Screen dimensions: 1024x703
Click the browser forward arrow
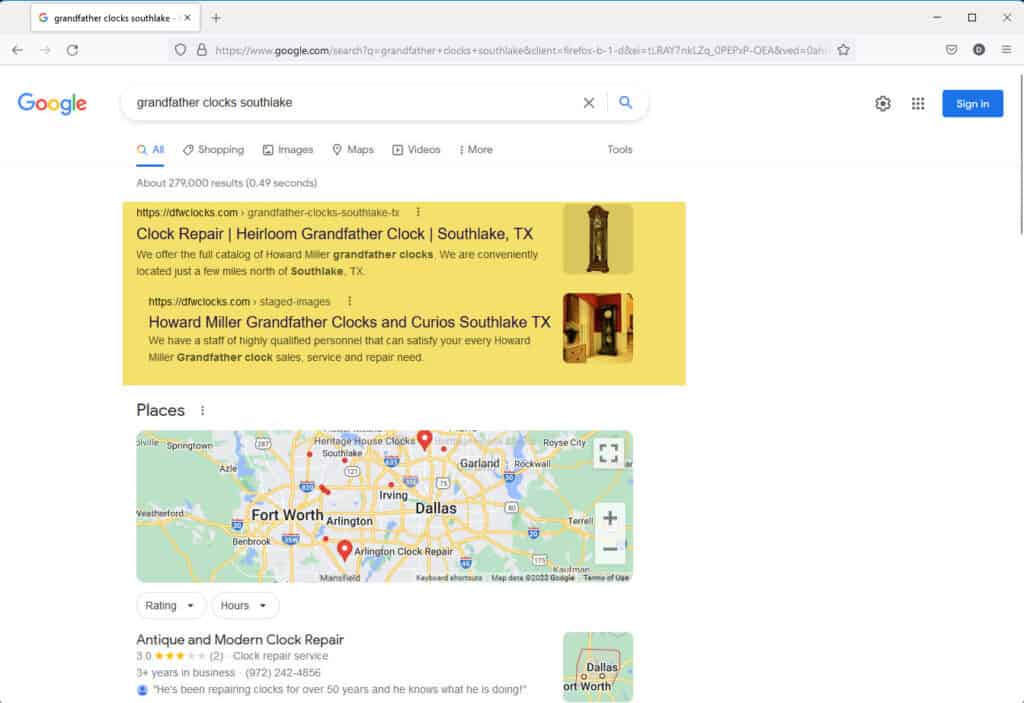pyautogui.click(x=45, y=50)
